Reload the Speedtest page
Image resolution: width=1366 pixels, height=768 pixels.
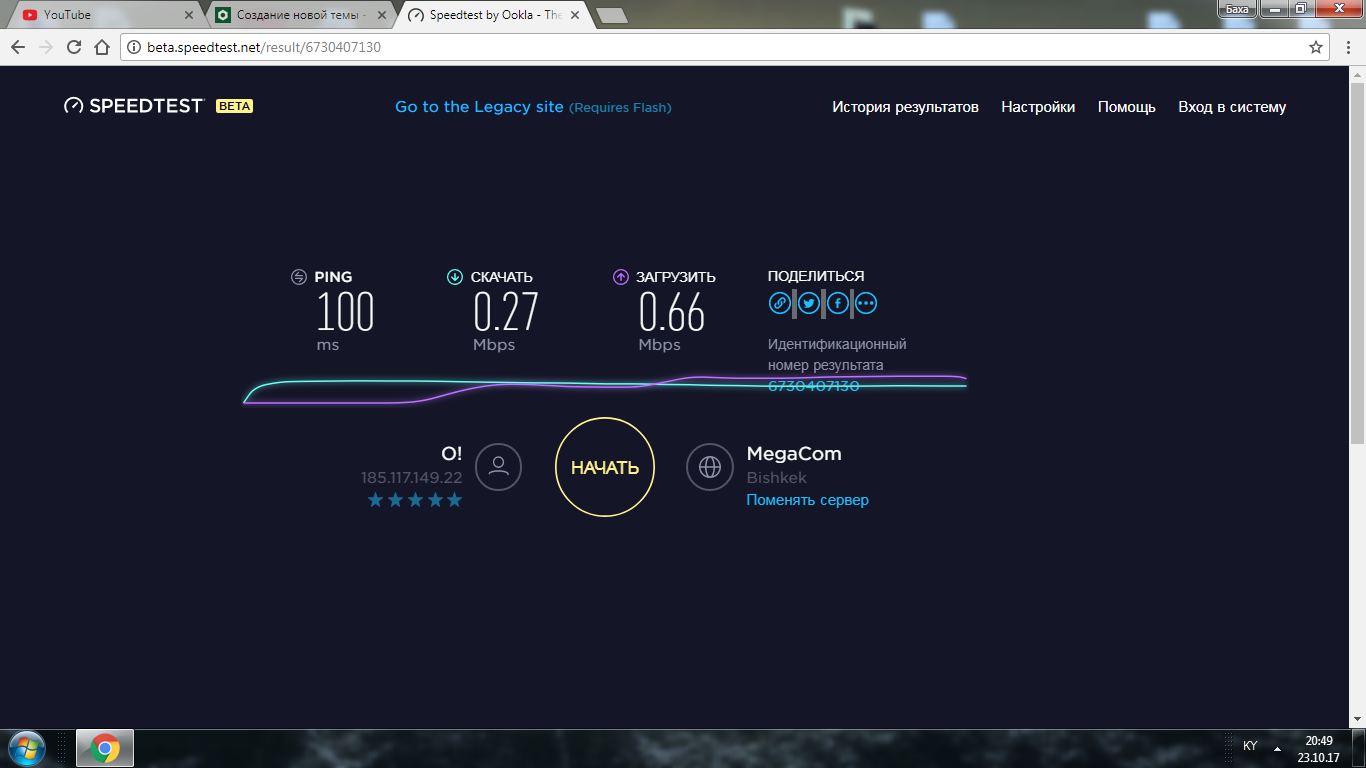coord(74,47)
